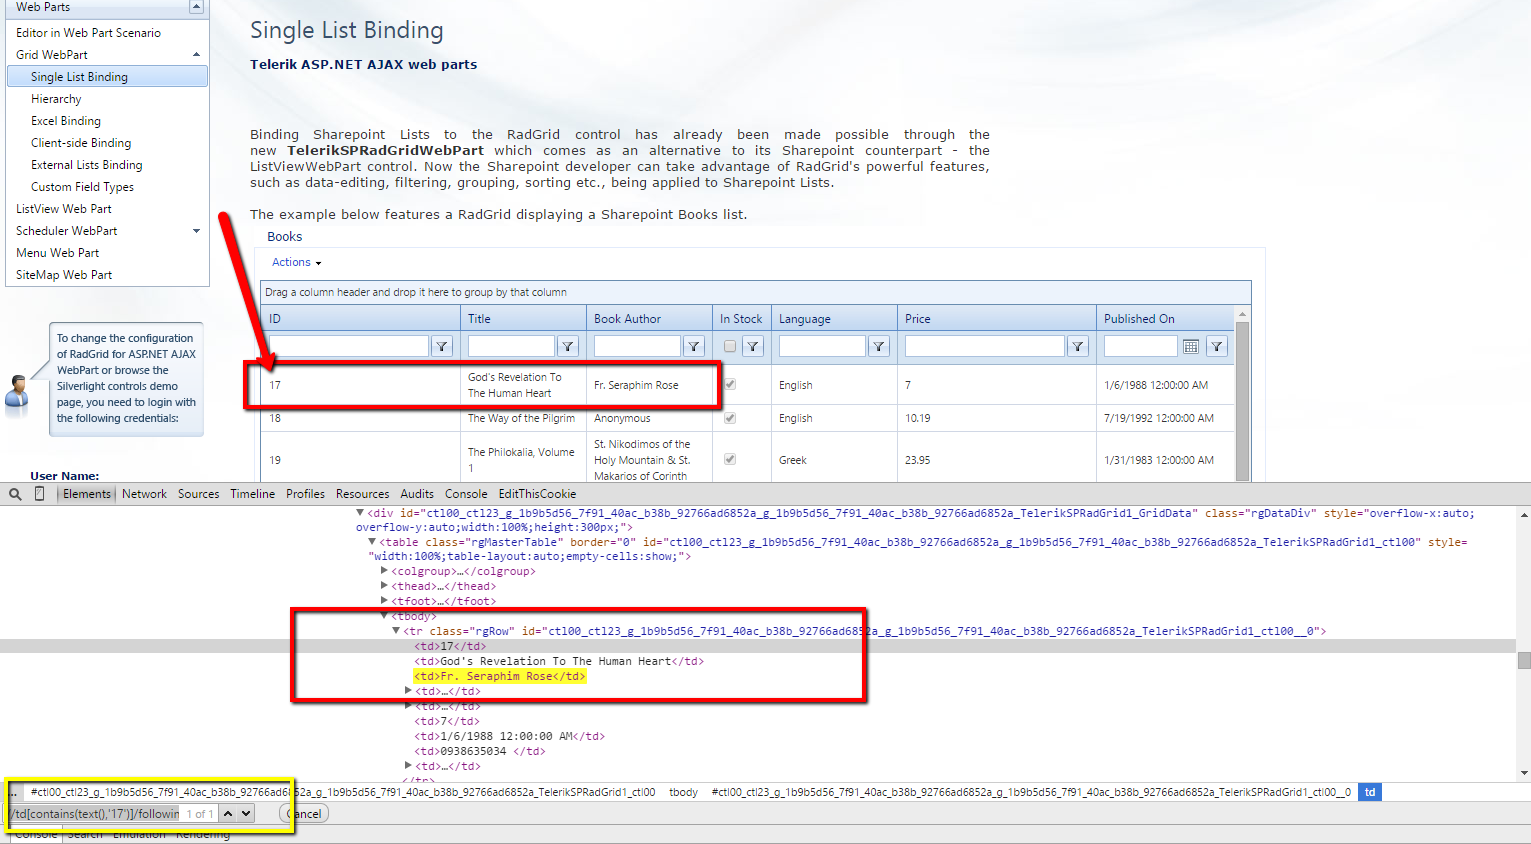Collapse the rgDataDiv div node
The width and height of the screenshot is (1531, 844).
point(360,513)
